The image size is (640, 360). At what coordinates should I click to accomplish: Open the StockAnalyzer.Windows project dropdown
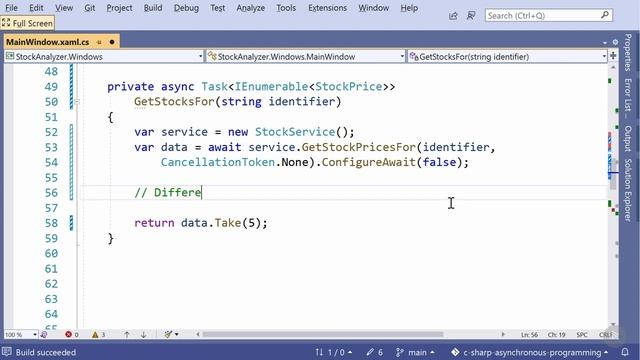tap(104, 57)
